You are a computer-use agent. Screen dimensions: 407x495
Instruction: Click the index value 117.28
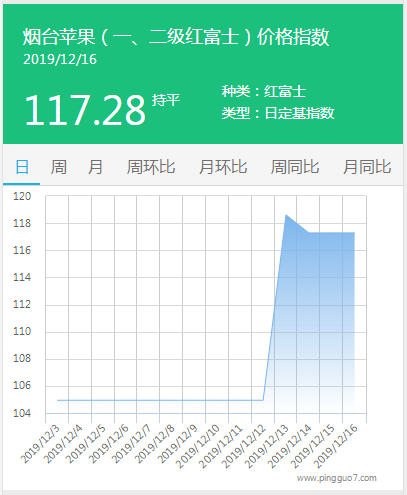pyautogui.click(x=85, y=110)
